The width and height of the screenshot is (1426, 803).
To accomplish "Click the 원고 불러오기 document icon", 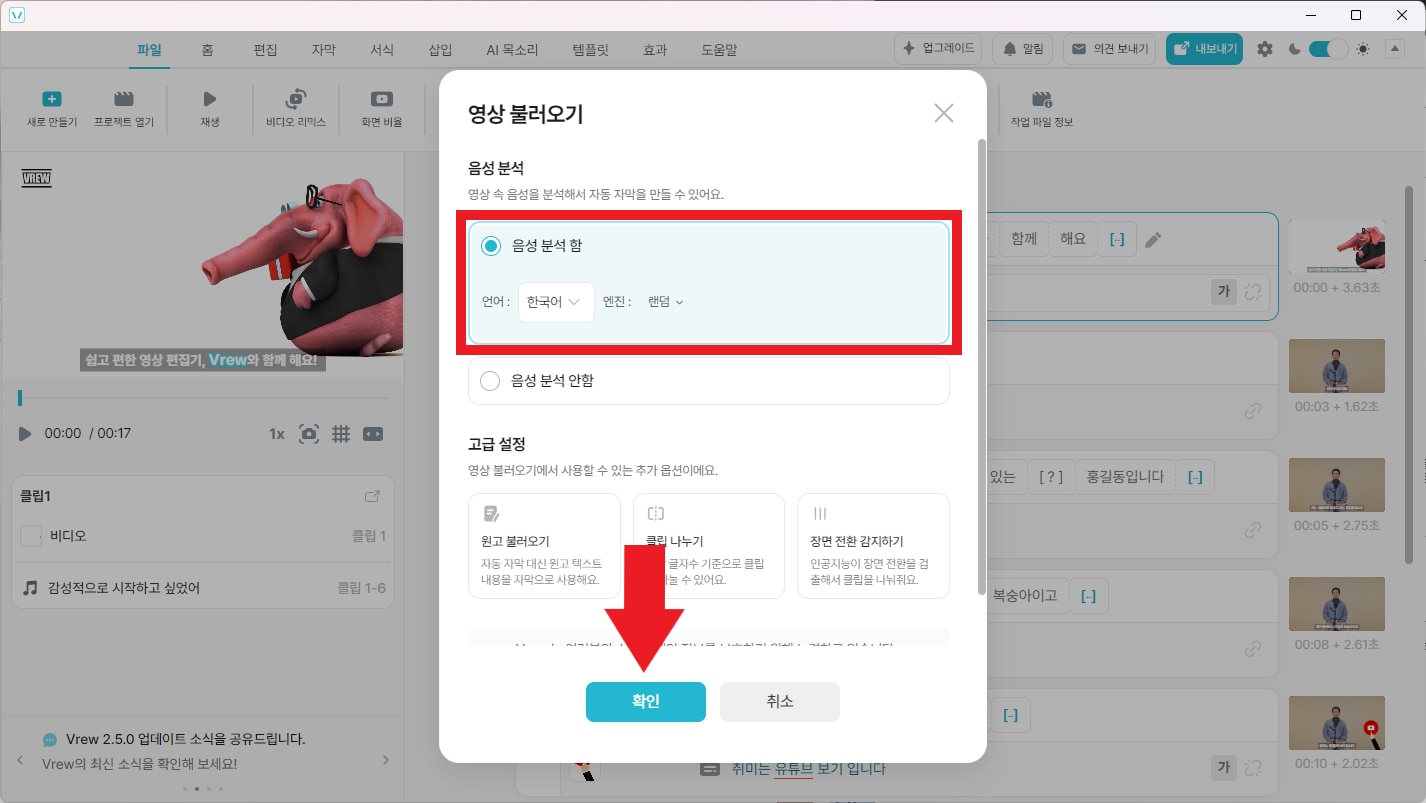I will coord(491,514).
